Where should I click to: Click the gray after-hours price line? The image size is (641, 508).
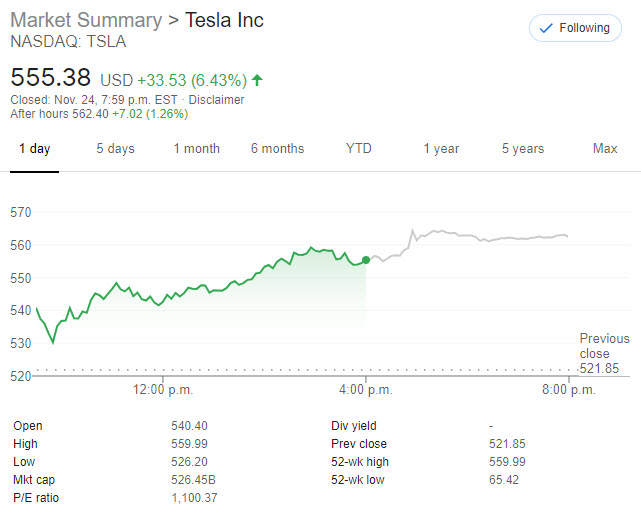click(x=480, y=236)
